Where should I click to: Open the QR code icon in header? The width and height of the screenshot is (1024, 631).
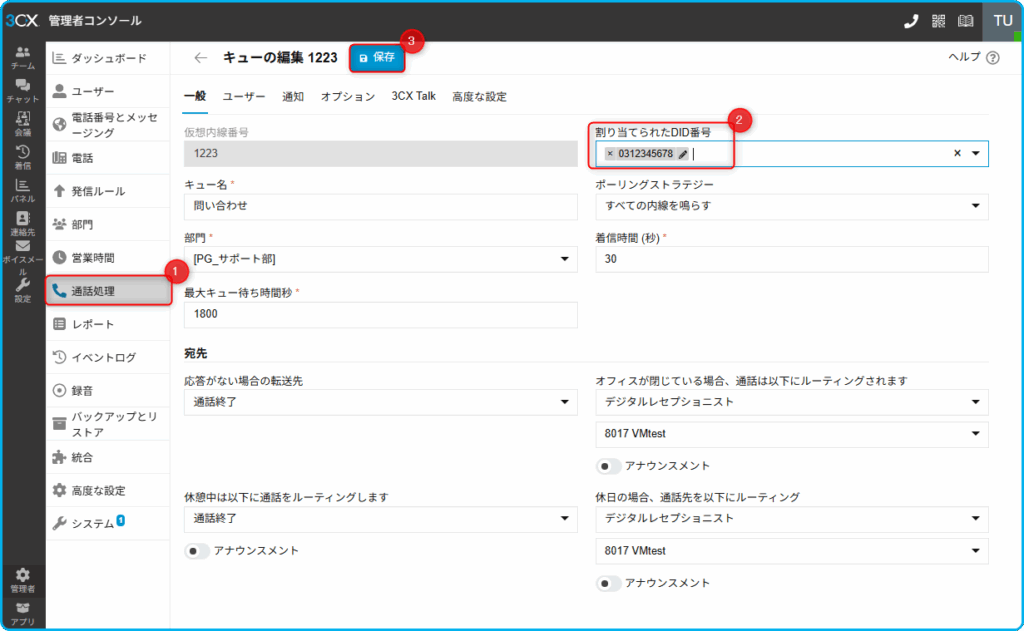(938, 21)
